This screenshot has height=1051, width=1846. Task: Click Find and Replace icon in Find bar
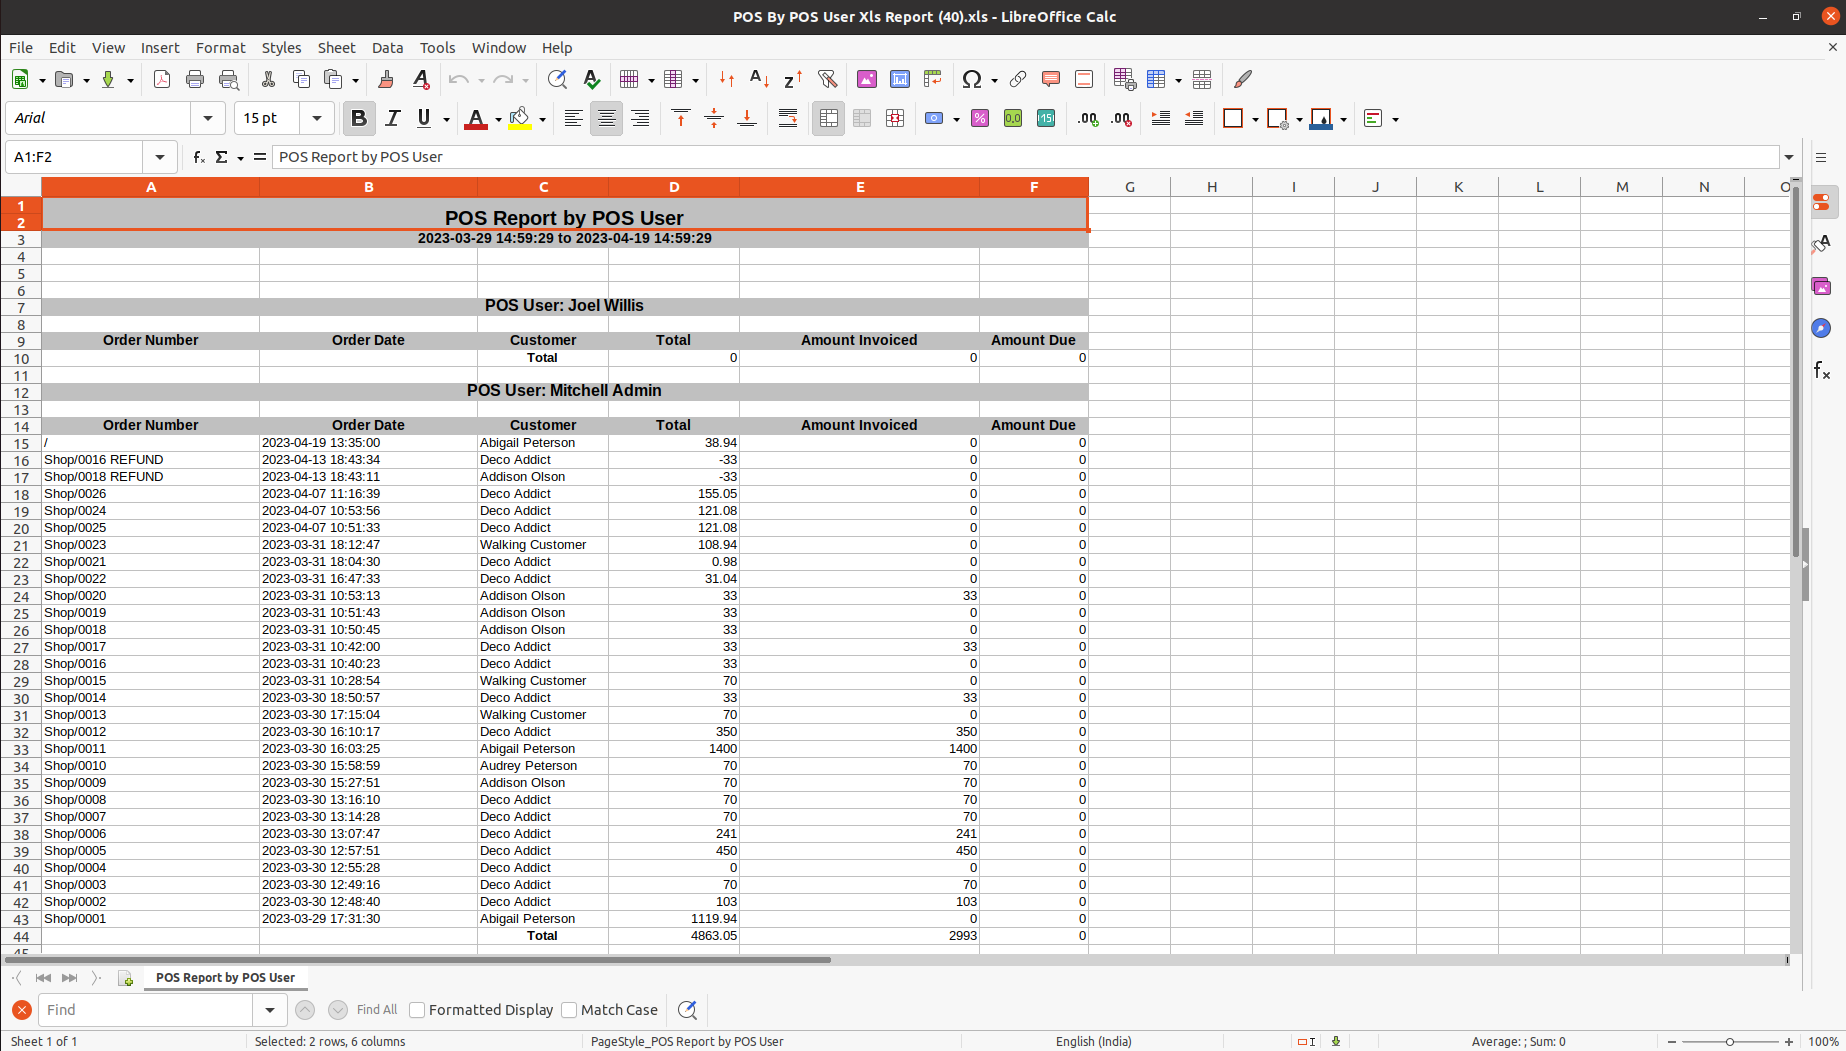pyautogui.click(x=687, y=1010)
